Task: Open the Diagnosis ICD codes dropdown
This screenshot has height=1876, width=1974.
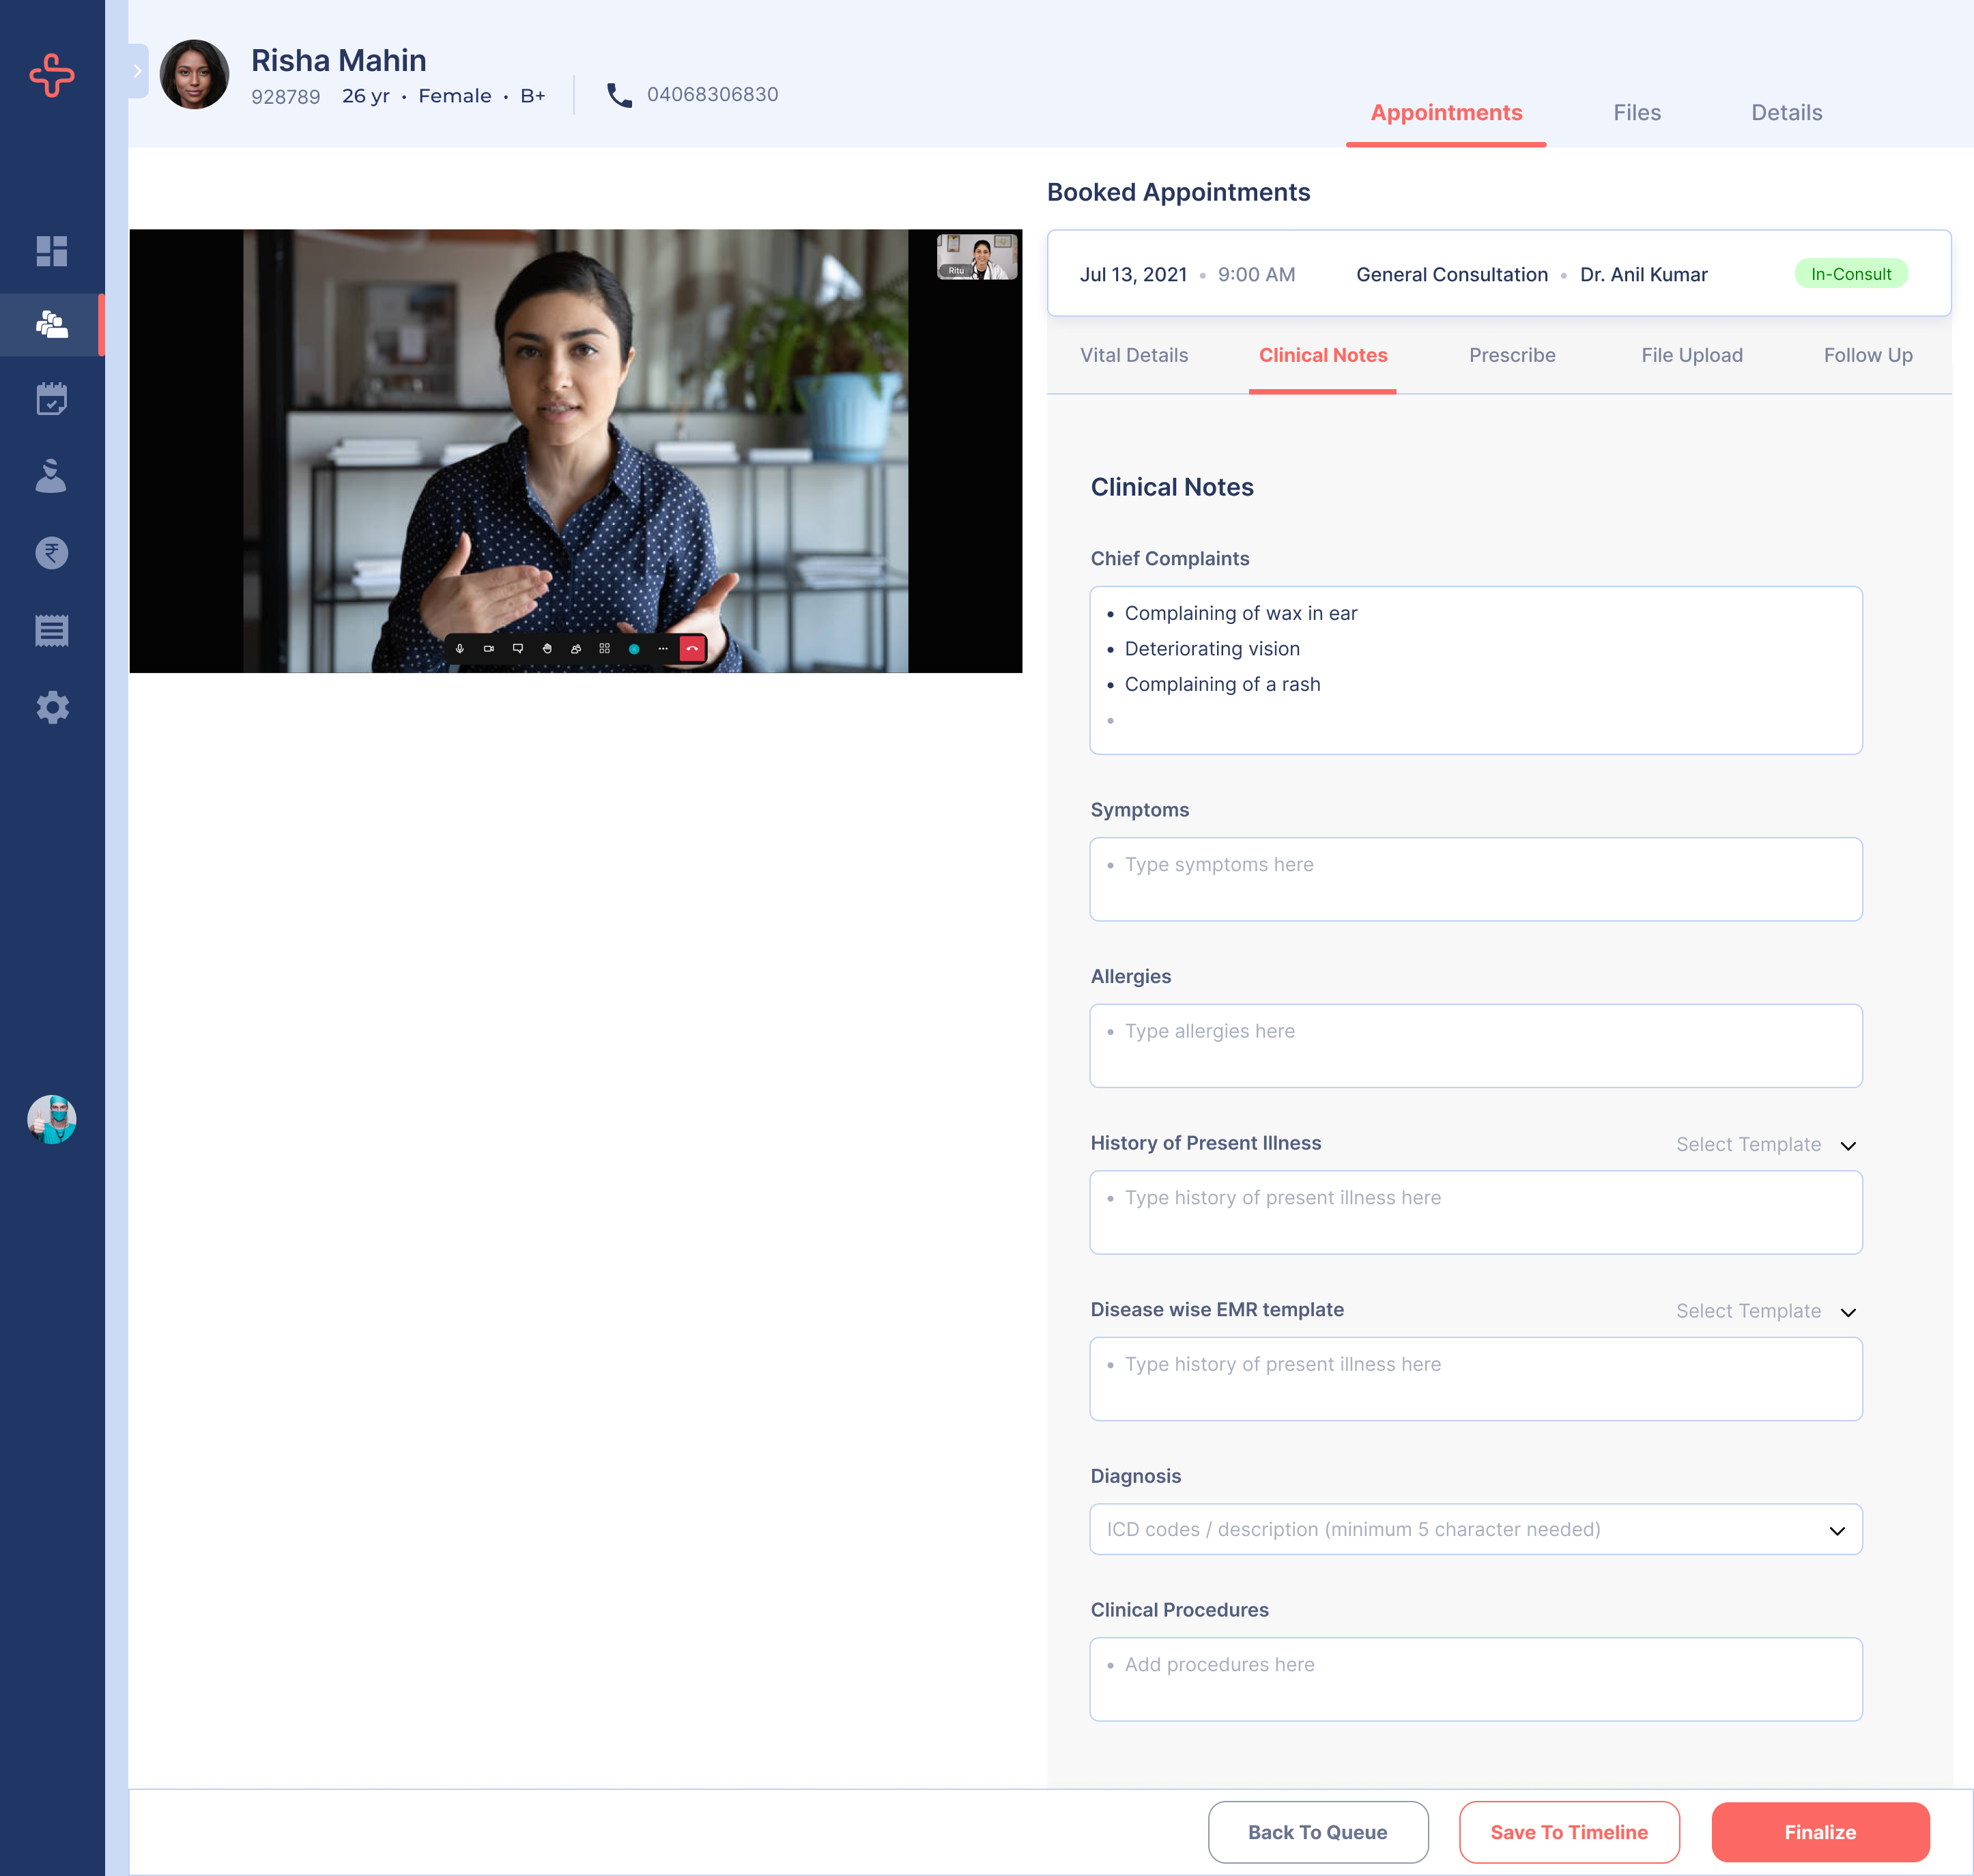Action: click(x=1476, y=1529)
